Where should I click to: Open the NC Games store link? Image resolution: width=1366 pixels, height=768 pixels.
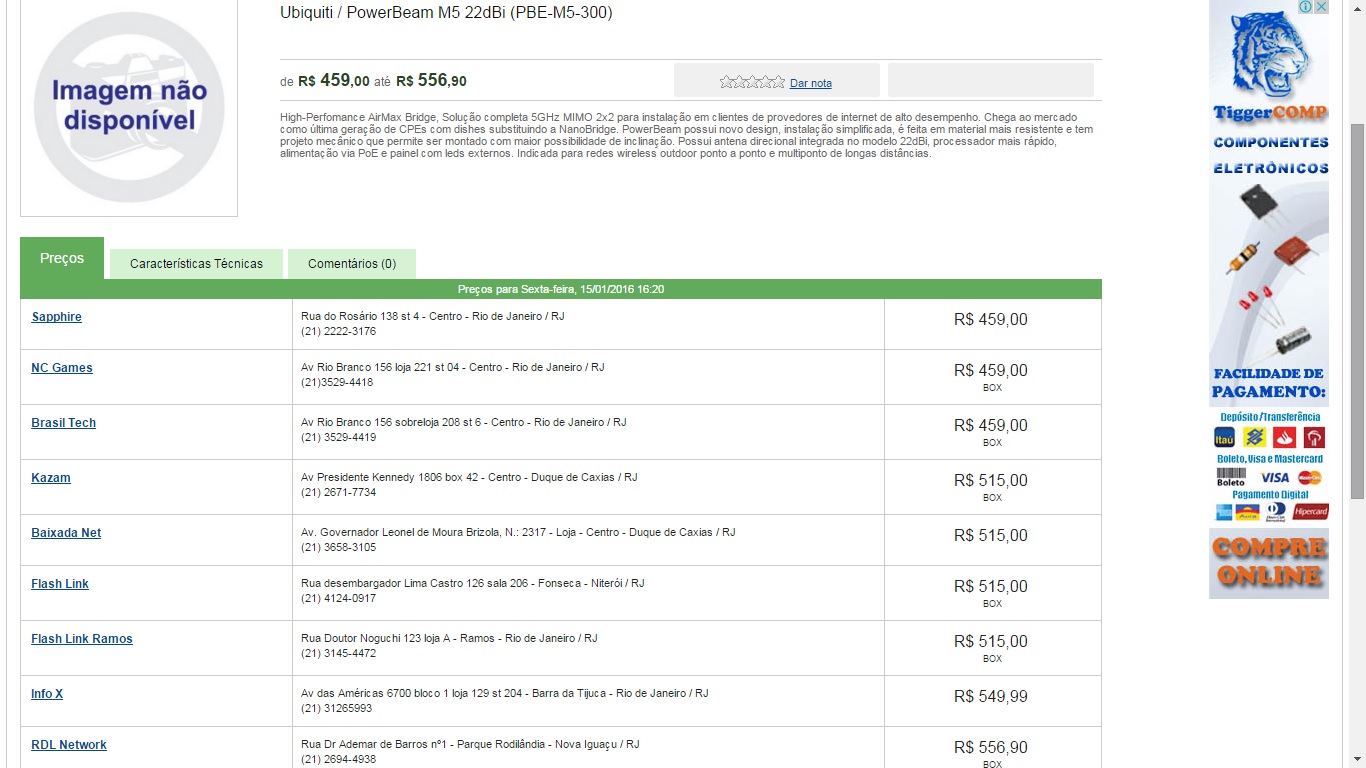point(62,368)
